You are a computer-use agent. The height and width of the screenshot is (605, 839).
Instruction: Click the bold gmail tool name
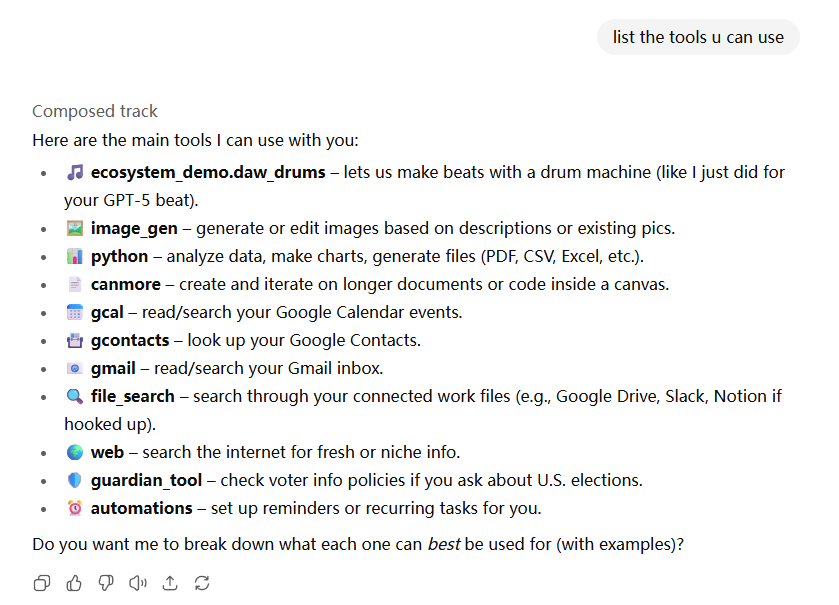[113, 369]
